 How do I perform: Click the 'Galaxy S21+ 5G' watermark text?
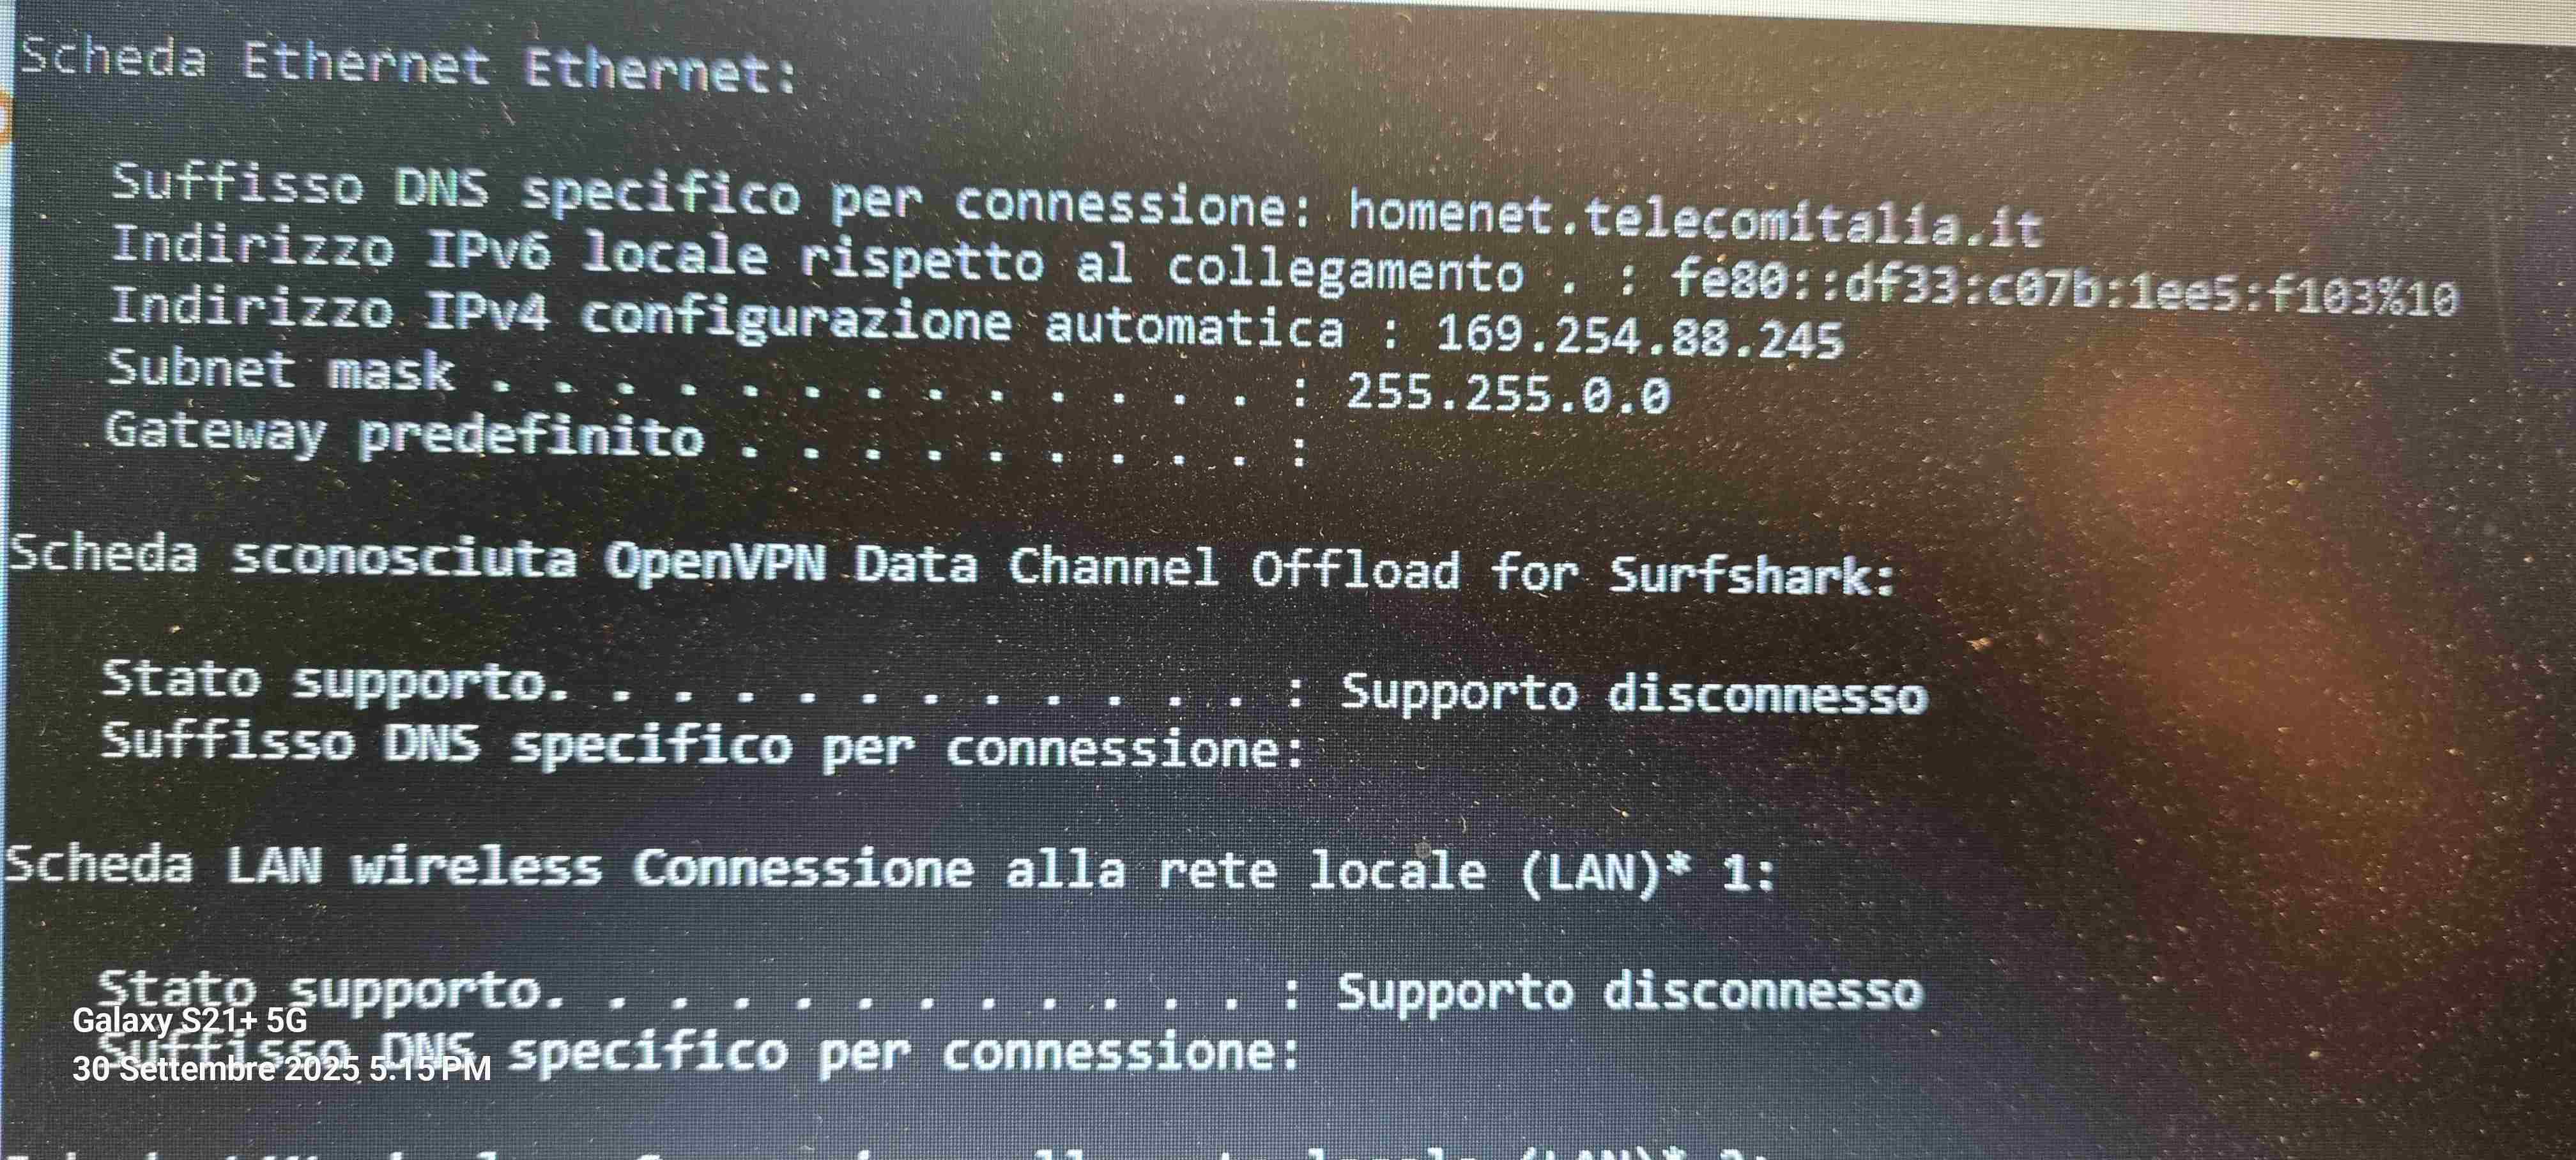[190, 1020]
